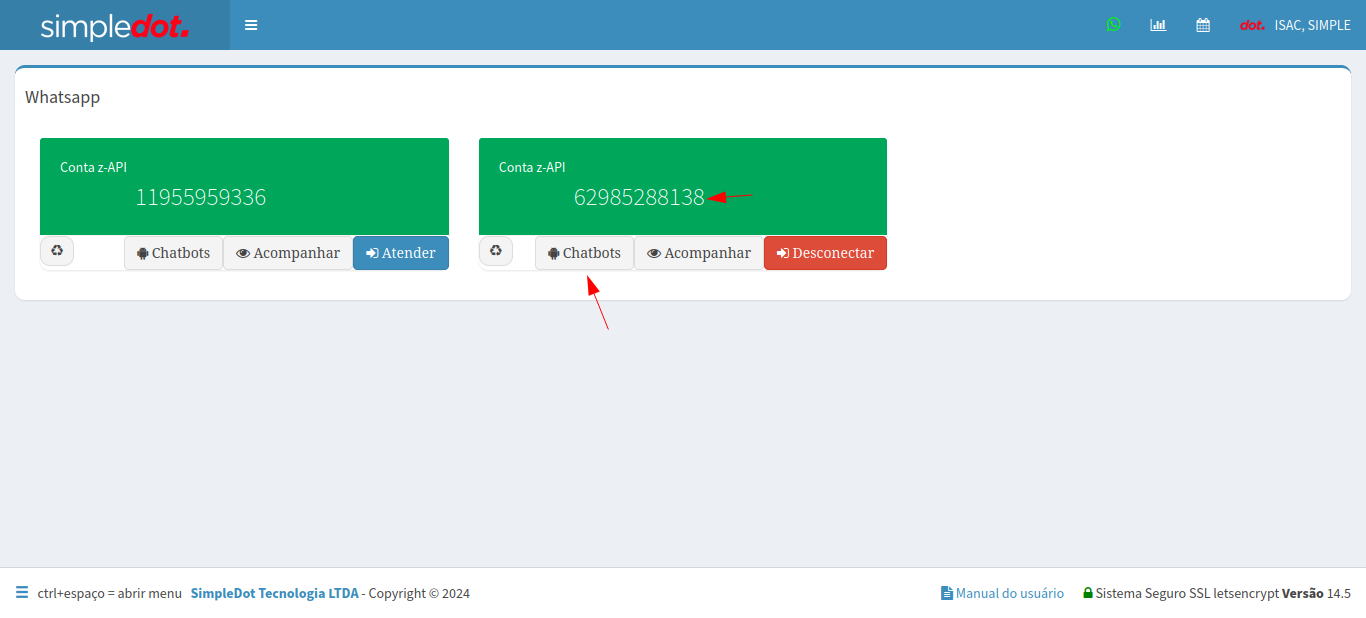Toggle the hamburger sidebar menu
The image size is (1366, 618).
(x=251, y=25)
